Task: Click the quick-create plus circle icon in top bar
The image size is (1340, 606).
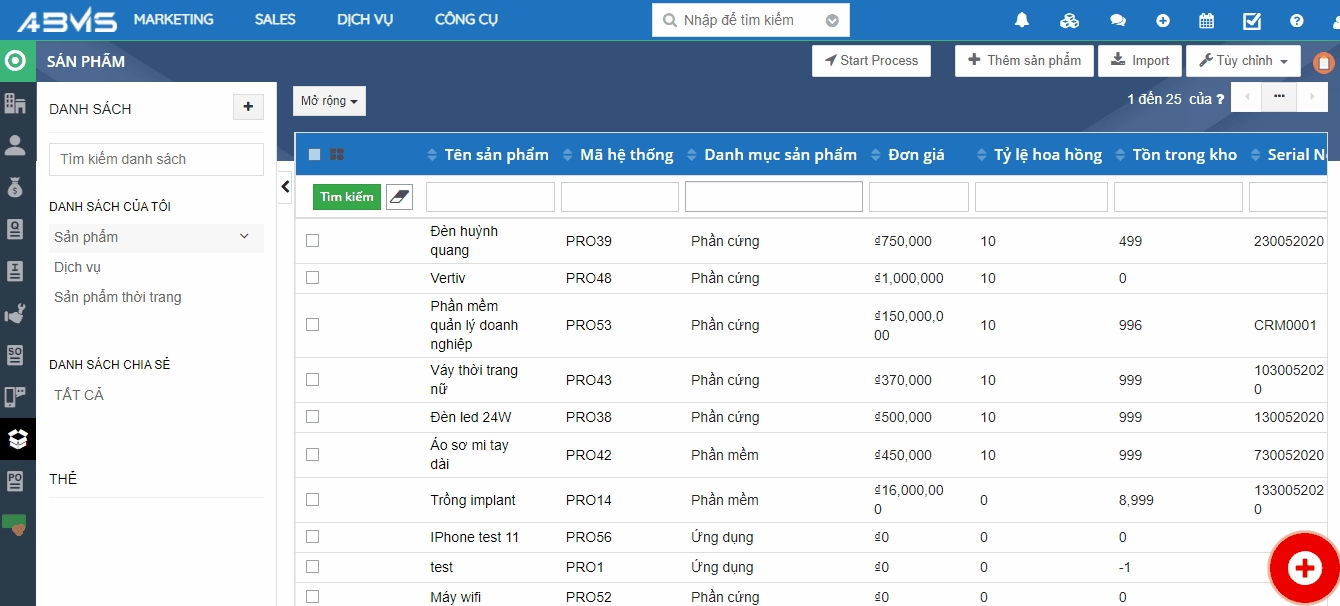Action: coord(1163,20)
